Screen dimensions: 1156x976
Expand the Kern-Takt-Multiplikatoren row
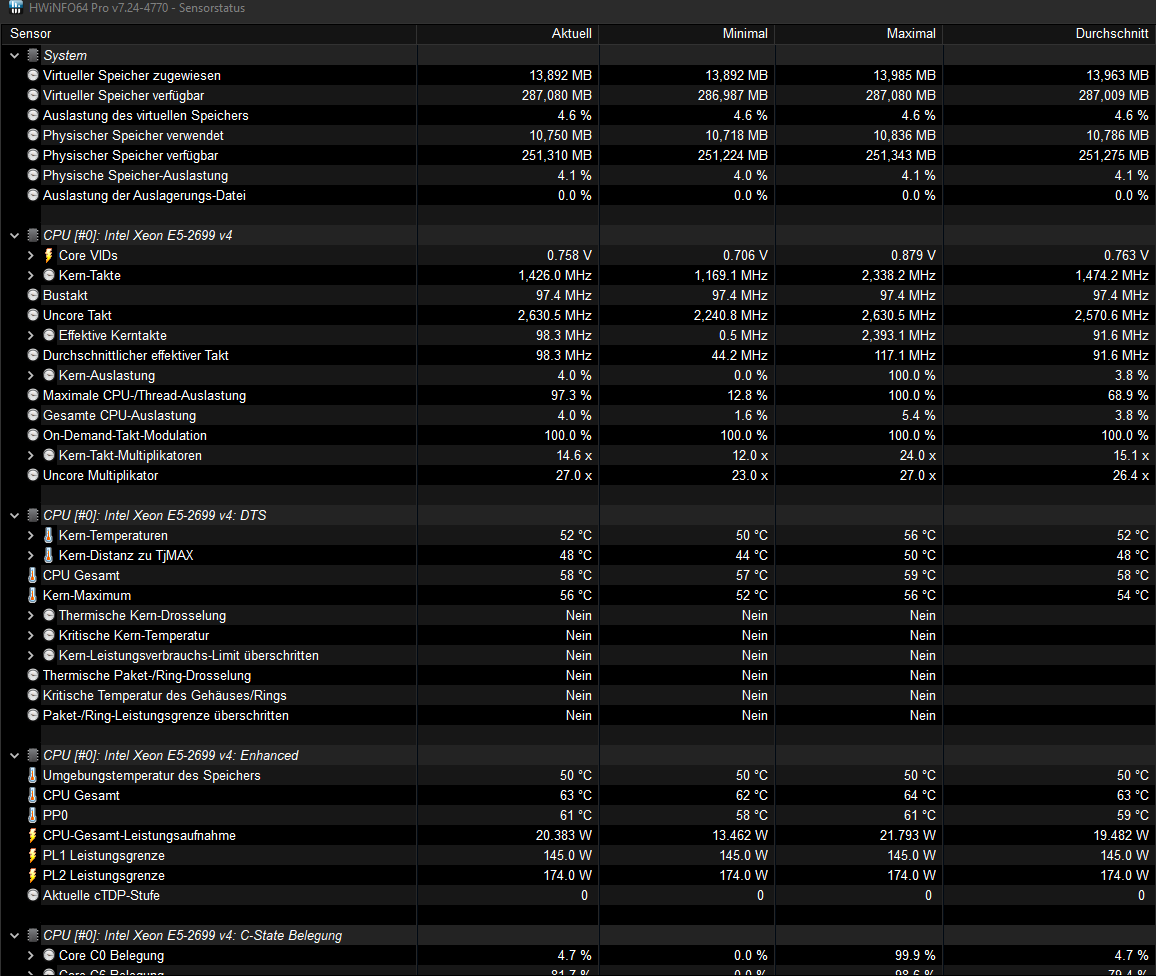(31, 456)
